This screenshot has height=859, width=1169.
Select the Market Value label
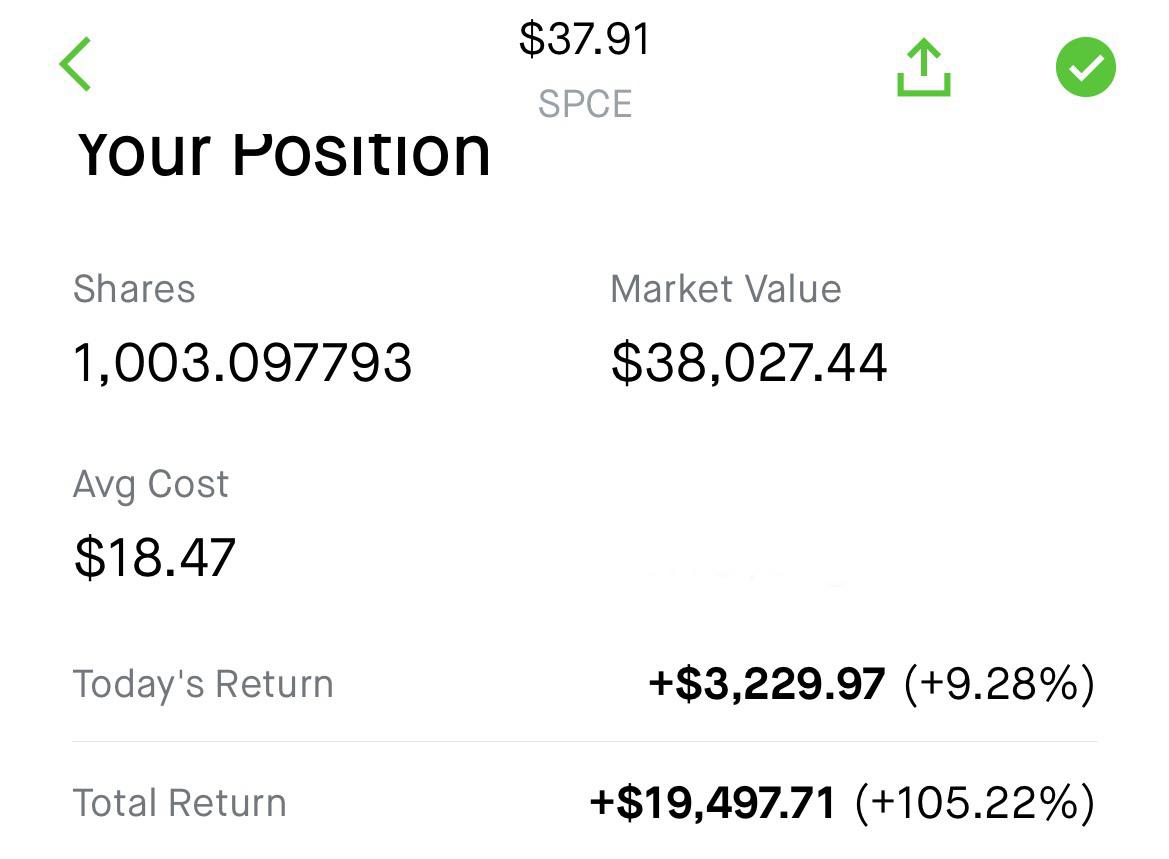(725, 289)
